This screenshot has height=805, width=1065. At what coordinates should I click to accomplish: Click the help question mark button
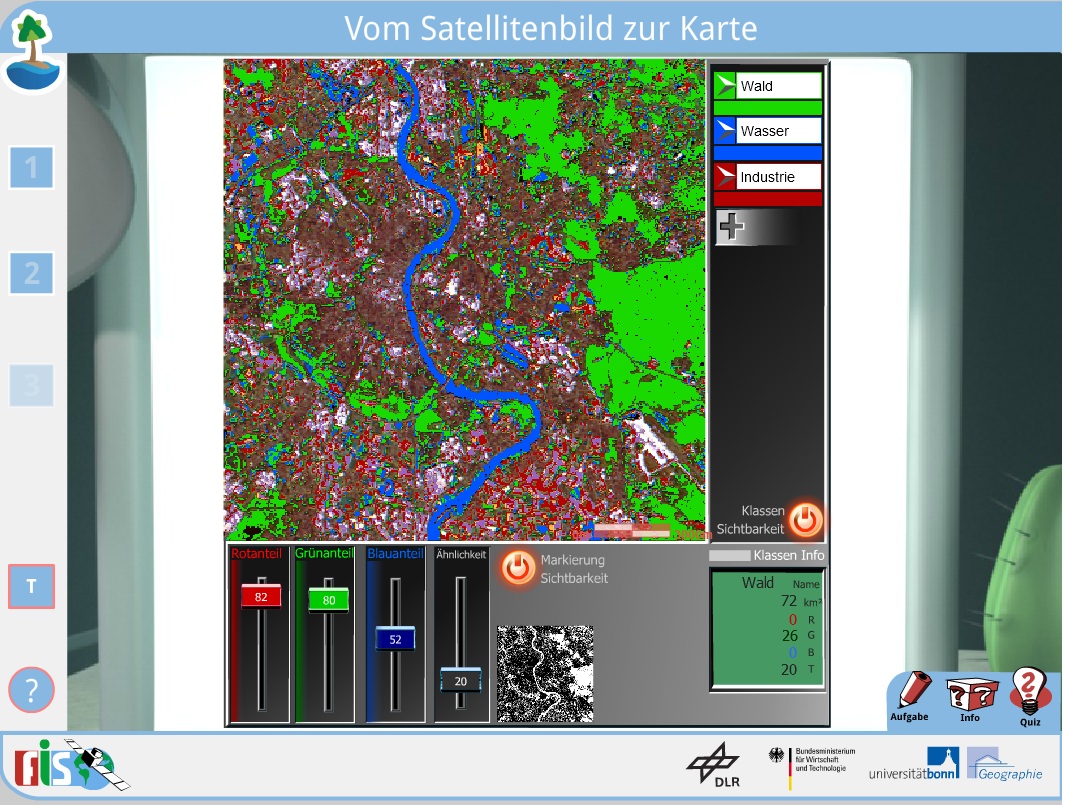point(31,689)
